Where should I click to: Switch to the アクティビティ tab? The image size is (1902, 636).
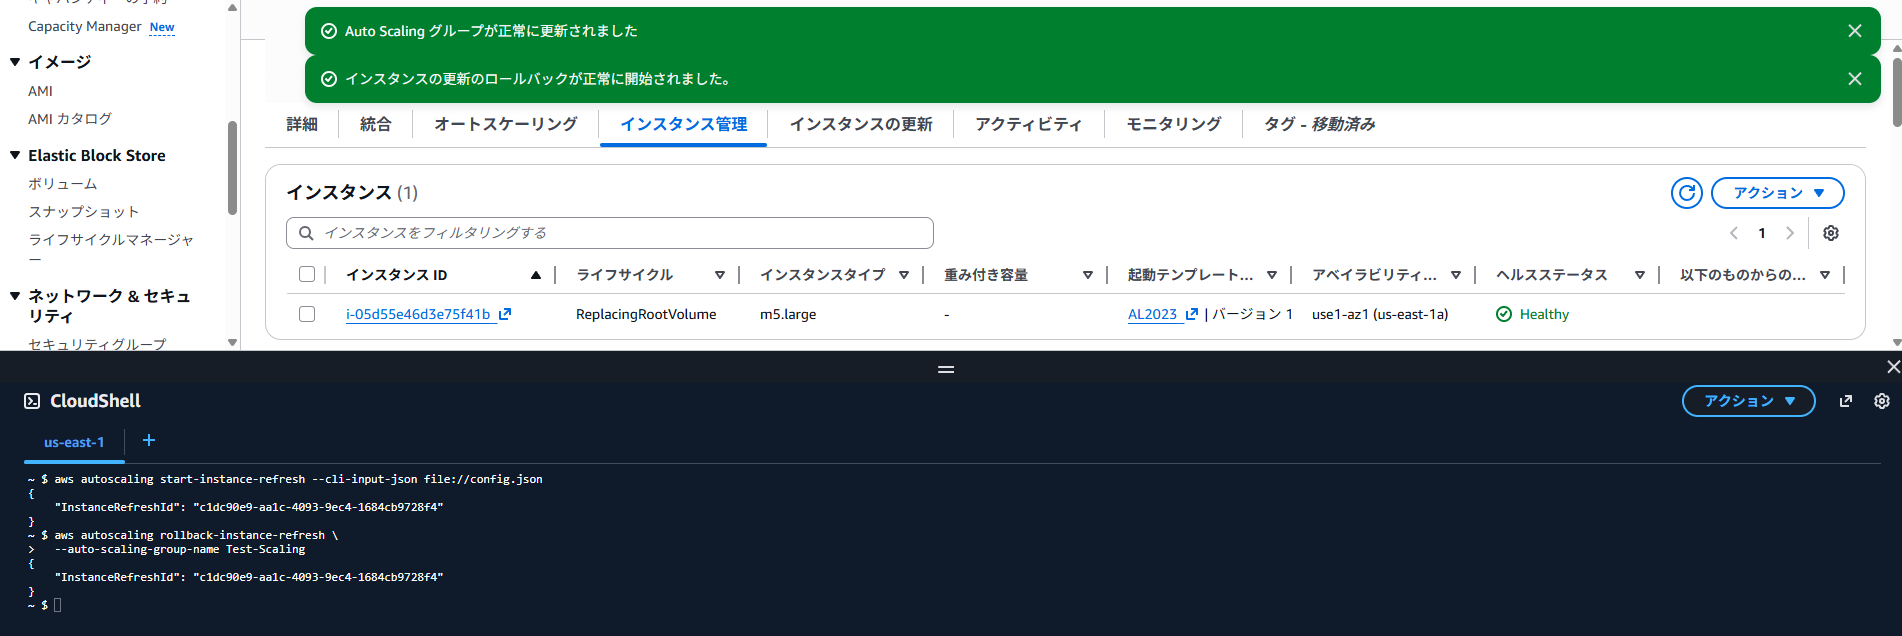[1029, 124]
